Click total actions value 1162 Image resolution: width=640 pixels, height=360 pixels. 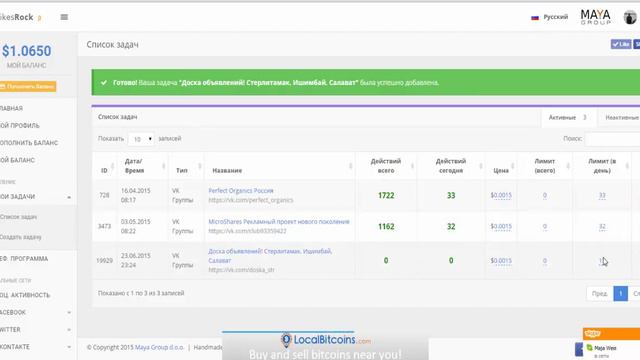click(x=386, y=227)
